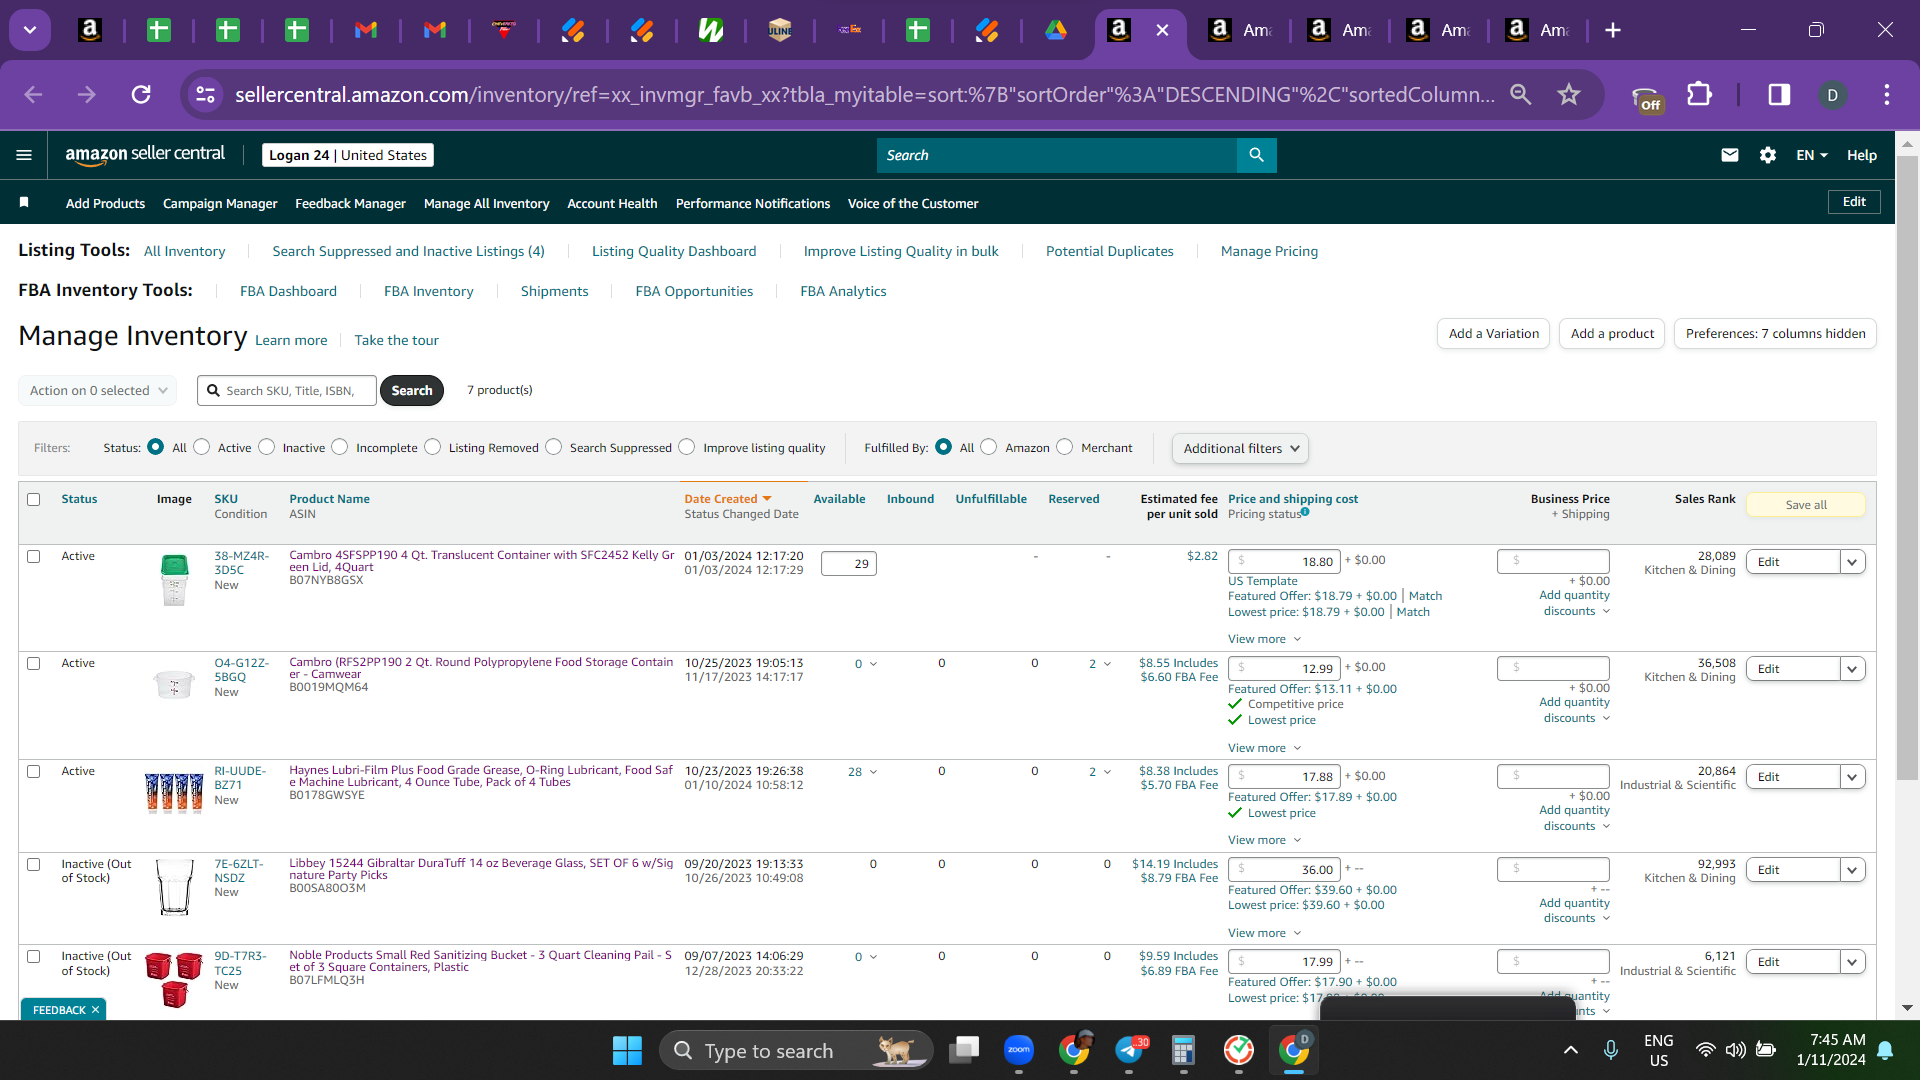Screen dimensions: 1920x1080
Task: Open the Chrome side panel icon
Action: [x=1779, y=94]
